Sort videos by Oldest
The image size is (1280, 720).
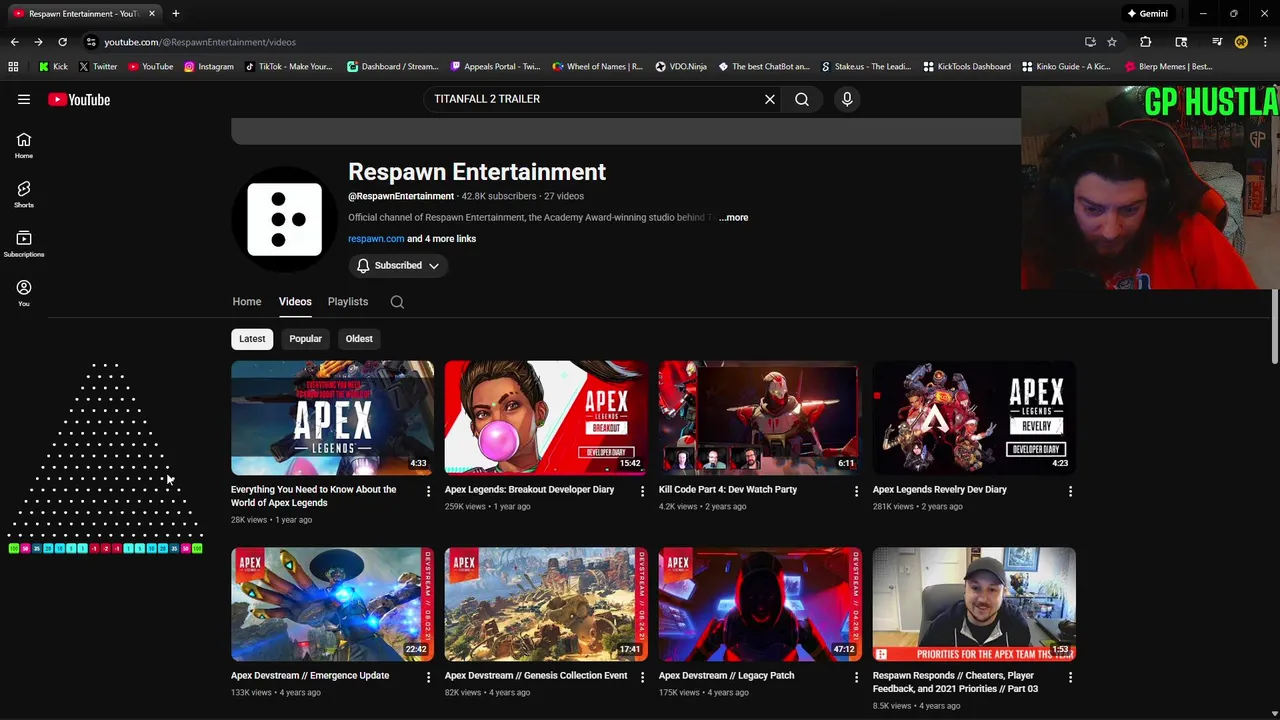coord(359,338)
